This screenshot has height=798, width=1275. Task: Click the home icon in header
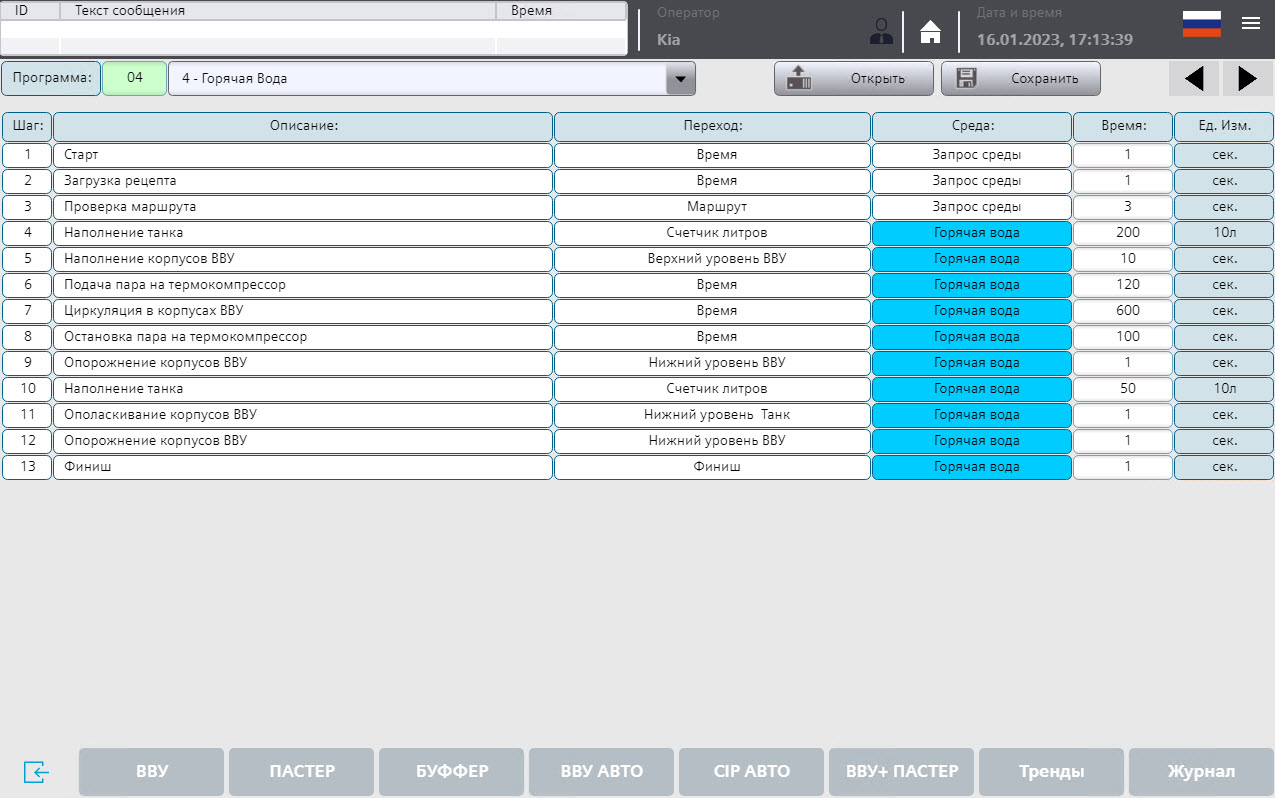[x=930, y=32]
